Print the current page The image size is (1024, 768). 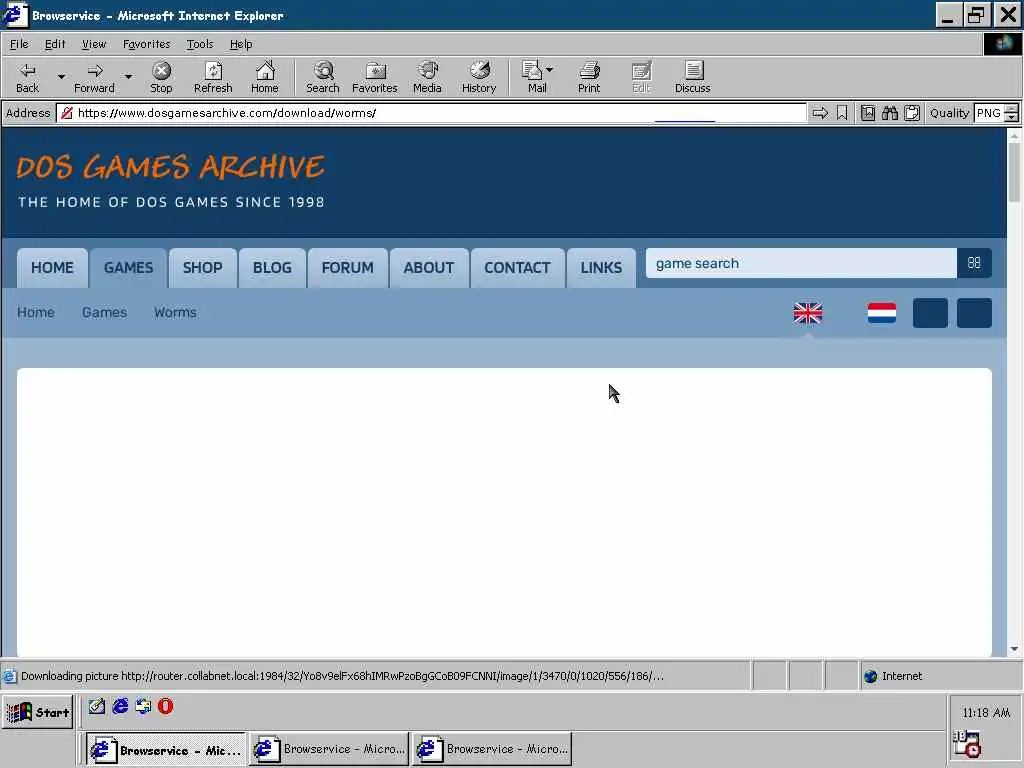pos(588,77)
